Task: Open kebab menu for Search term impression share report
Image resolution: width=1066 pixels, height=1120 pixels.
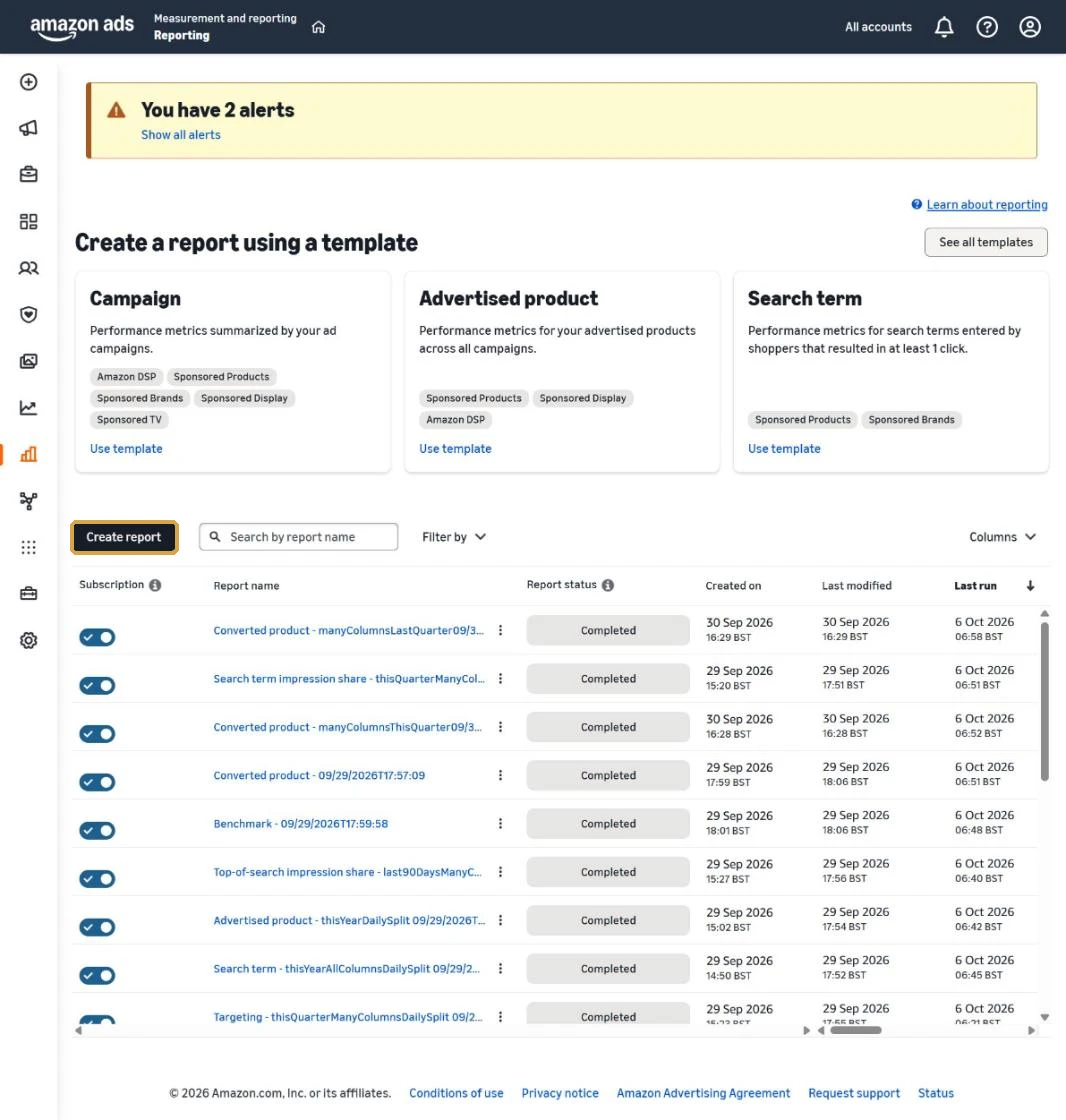Action: [500, 679]
